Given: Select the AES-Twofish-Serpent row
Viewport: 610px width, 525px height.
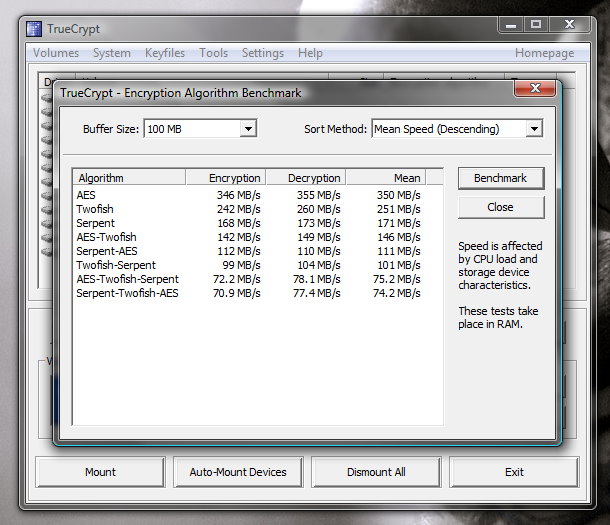Looking at the screenshot, I should 258,279.
